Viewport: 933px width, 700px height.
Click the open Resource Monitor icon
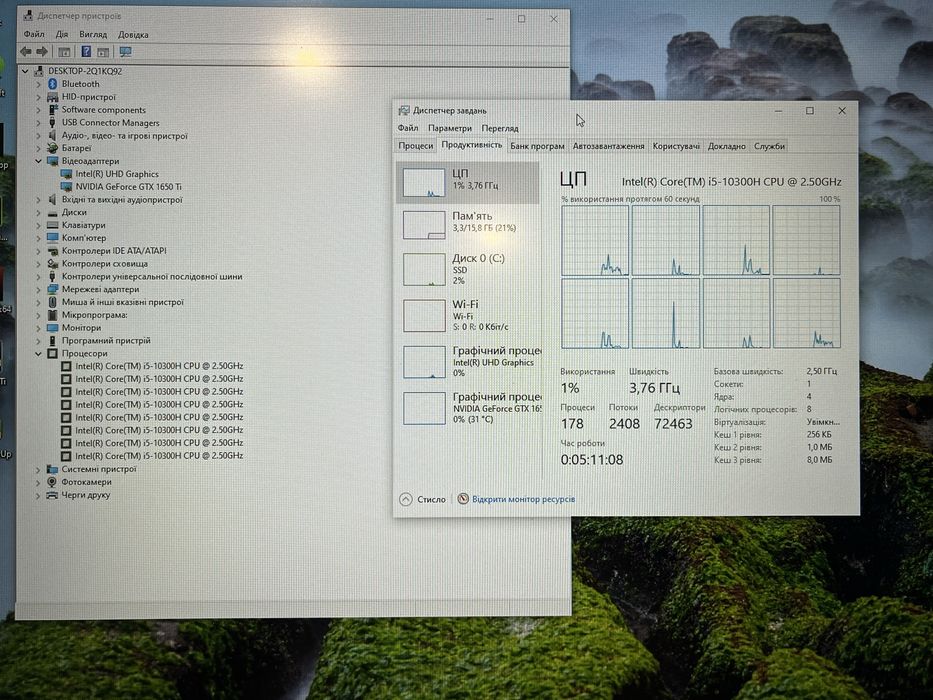tap(463, 499)
